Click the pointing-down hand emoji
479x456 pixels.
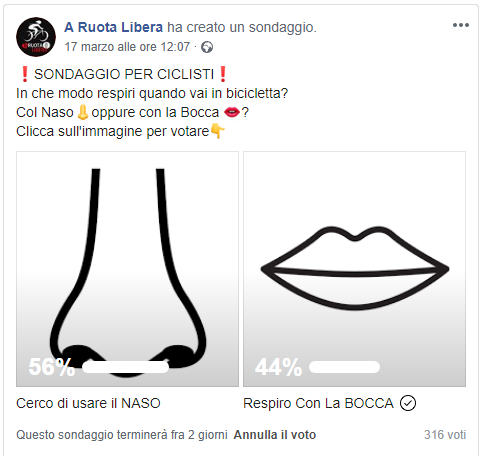pos(217,131)
